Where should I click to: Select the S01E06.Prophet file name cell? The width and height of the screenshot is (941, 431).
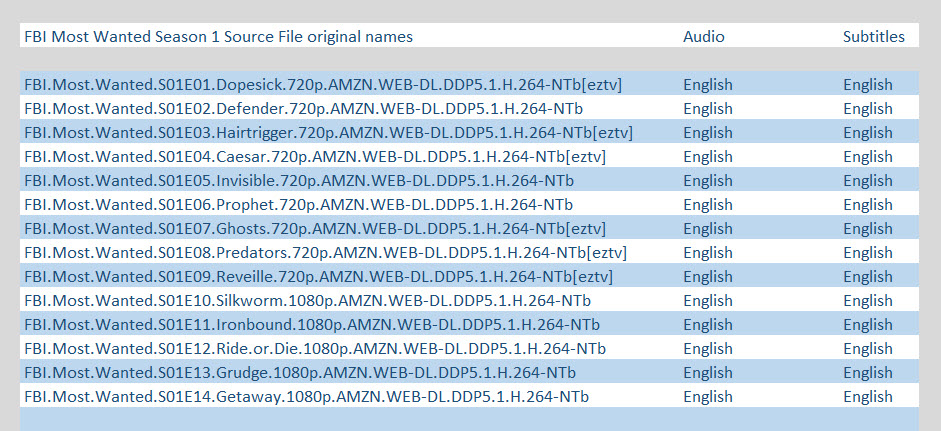299,205
